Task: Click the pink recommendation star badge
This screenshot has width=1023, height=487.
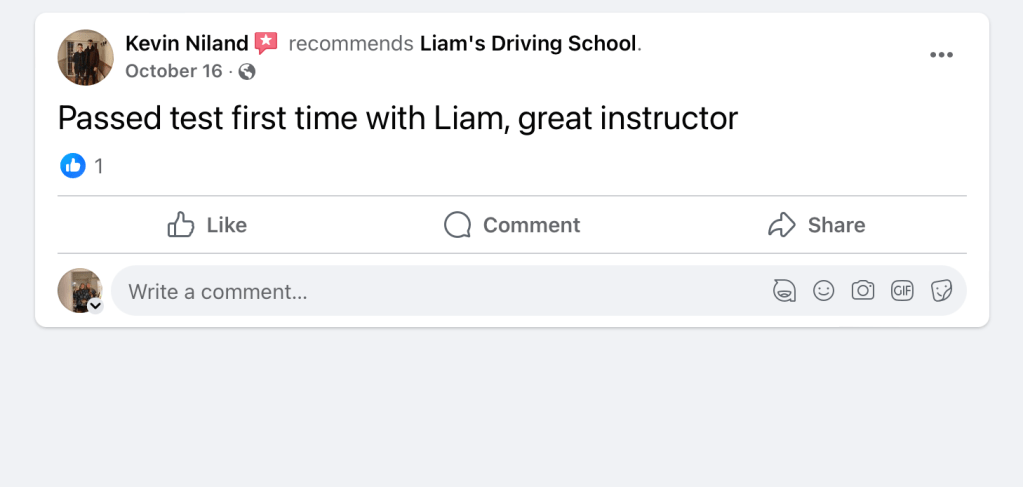Action: pyautogui.click(x=266, y=43)
